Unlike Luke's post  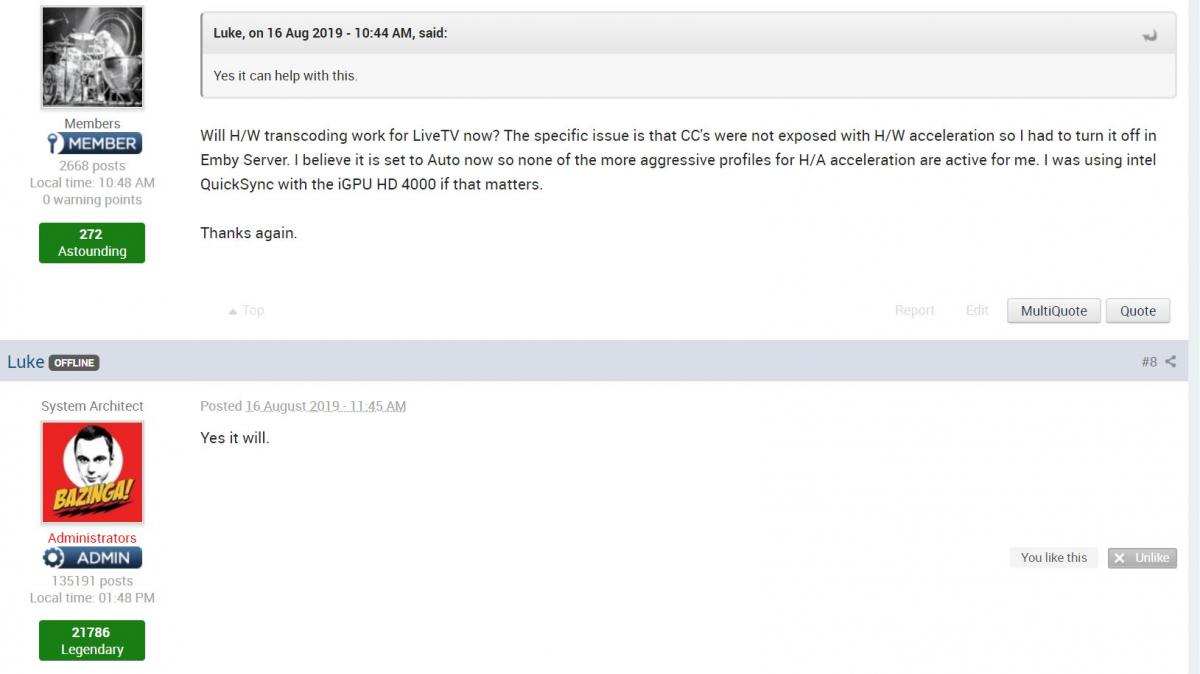pyautogui.click(x=1142, y=558)
